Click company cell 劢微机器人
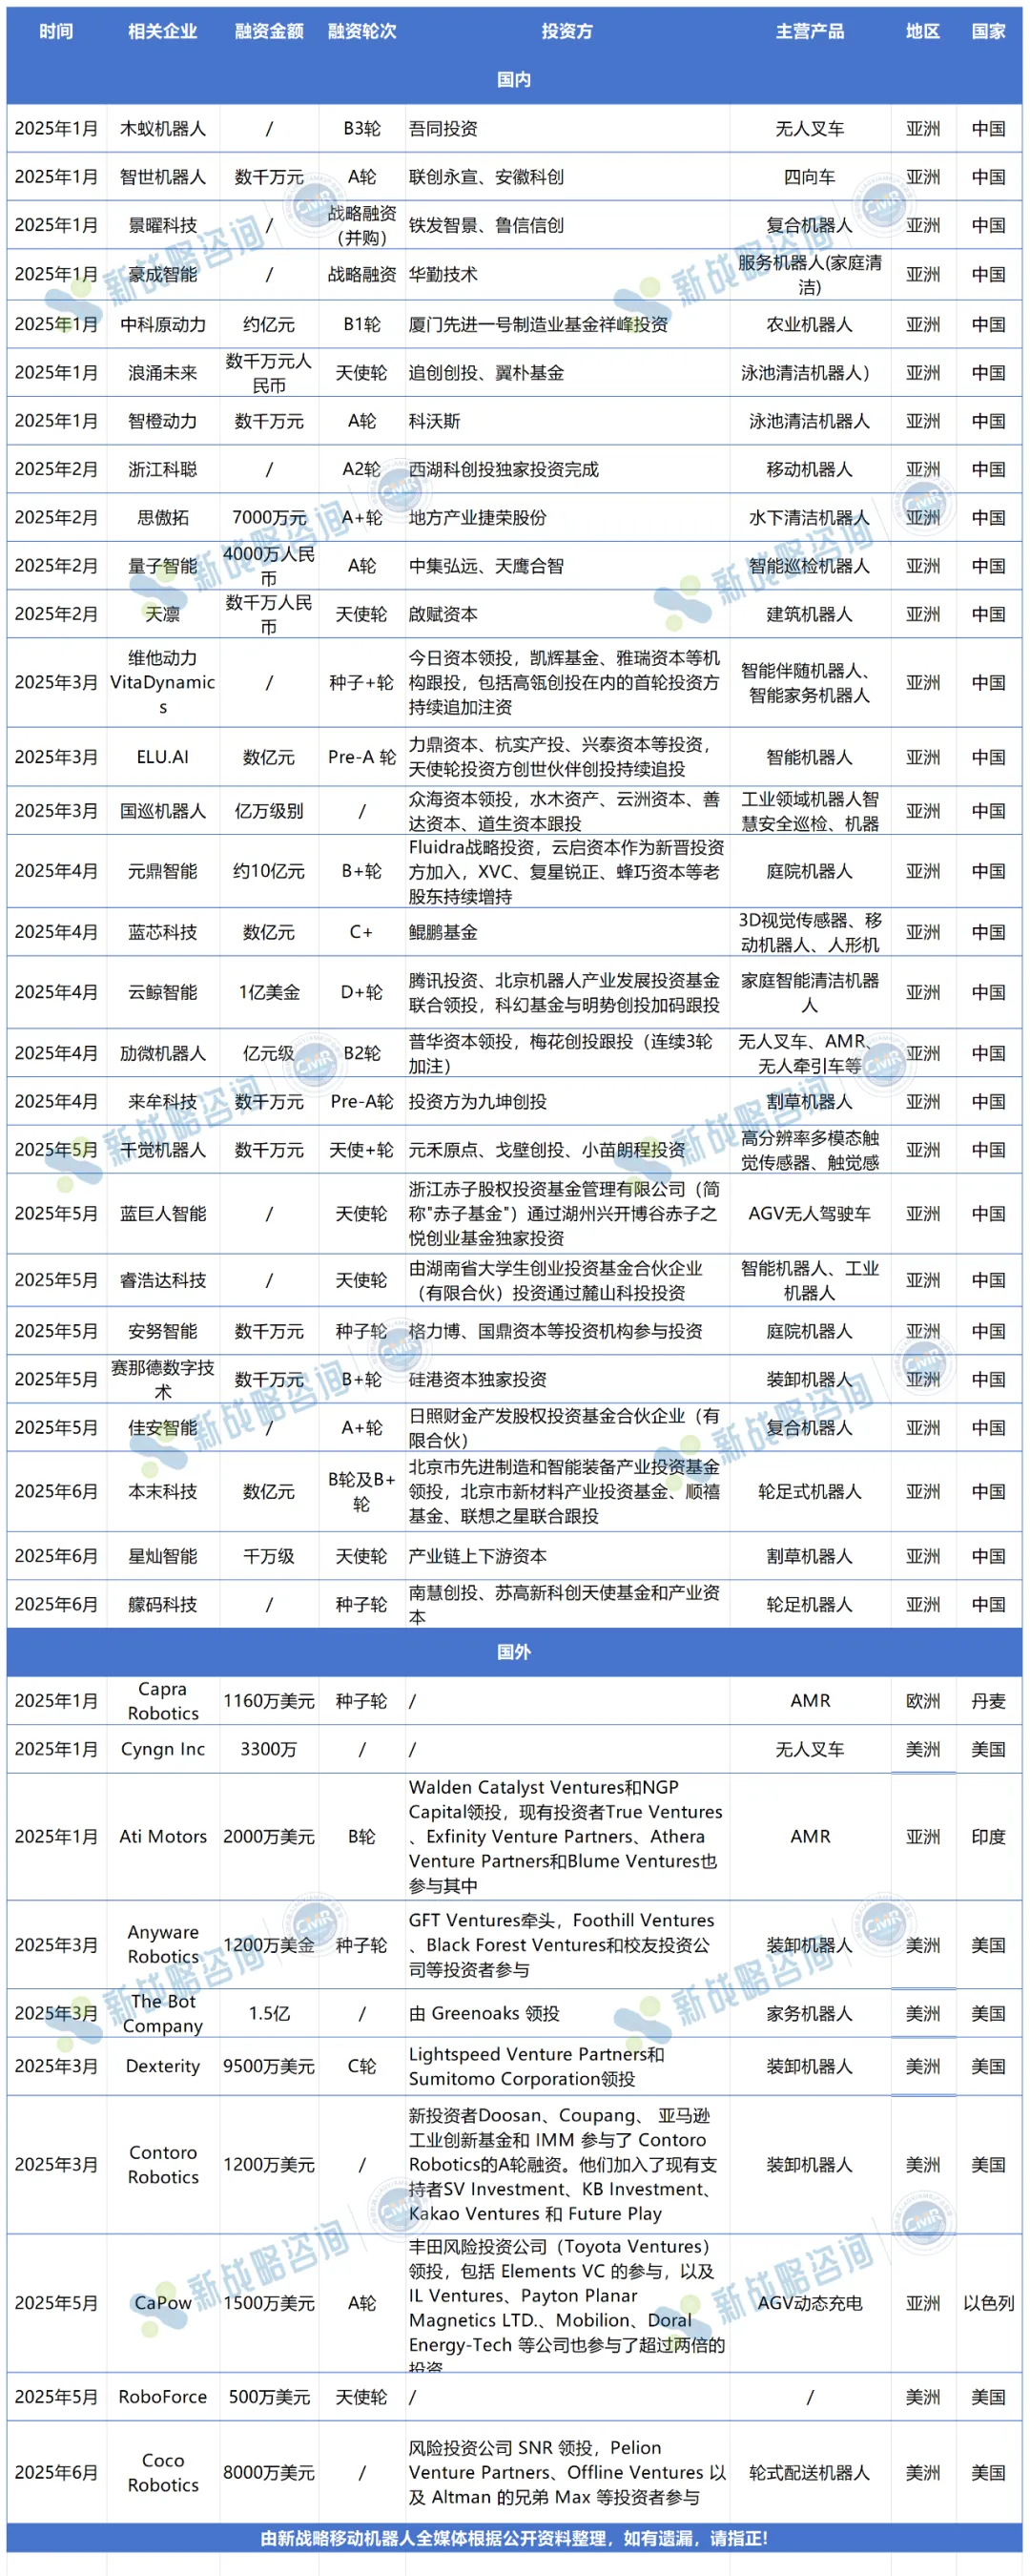The width and height of the screenshot is (1030, 2576). (162, 1053)
